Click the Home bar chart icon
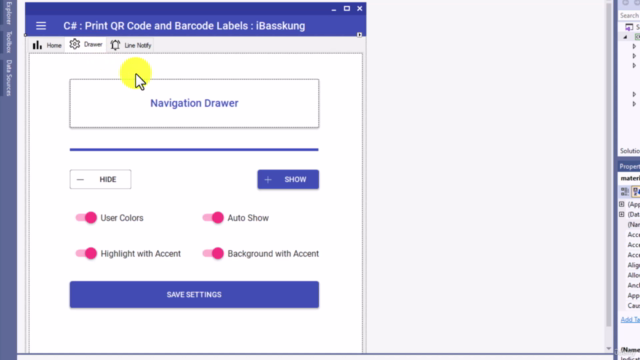Screen dimensions: 640x360 coord(37,45)
